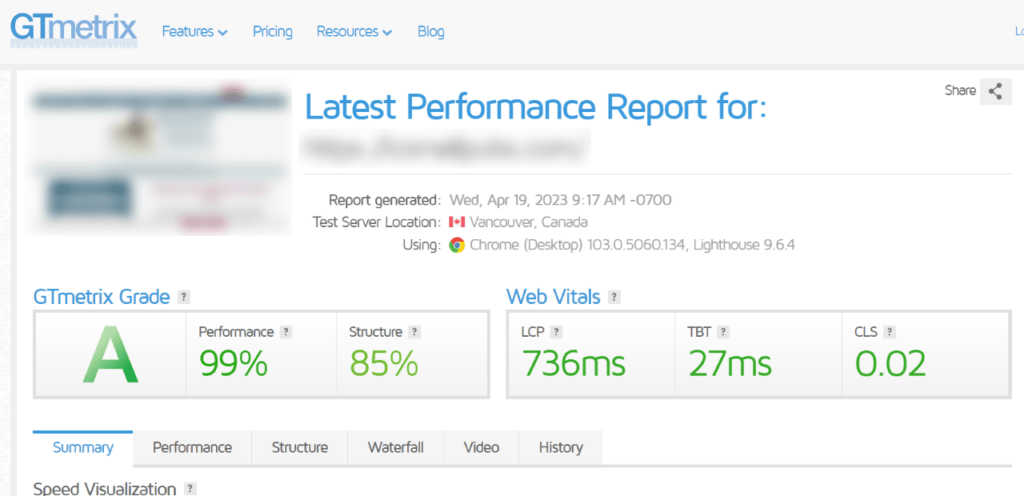This screenshot has height=496, width=1024.
Task: Click the Web Vitals heading
Action: tap(553, 298)
